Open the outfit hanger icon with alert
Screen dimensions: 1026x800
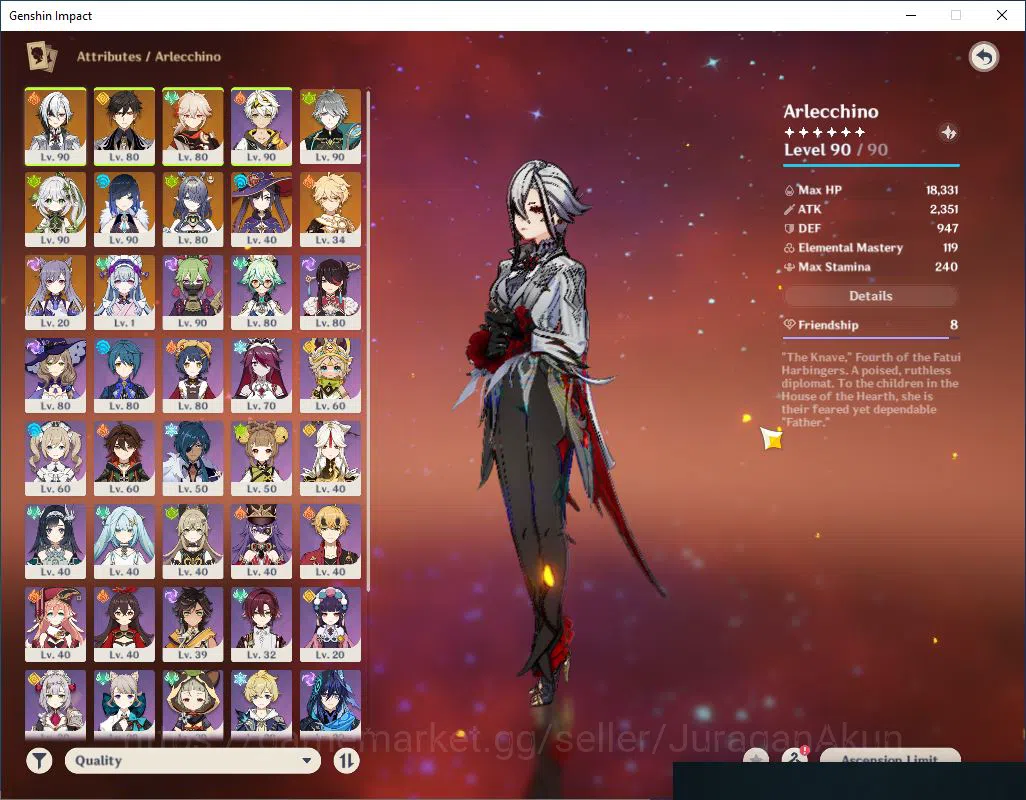(794, 756)
